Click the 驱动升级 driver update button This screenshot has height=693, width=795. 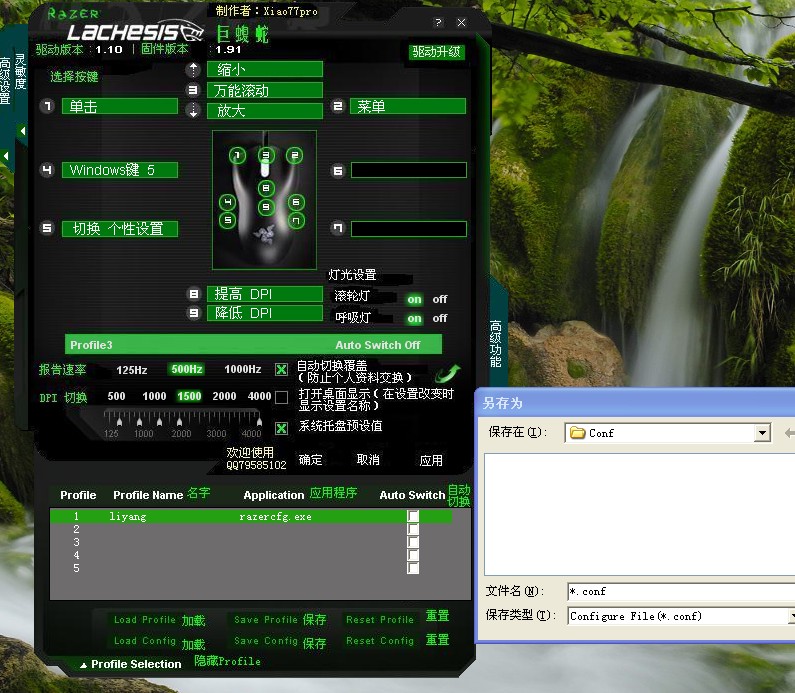(437, 52)
